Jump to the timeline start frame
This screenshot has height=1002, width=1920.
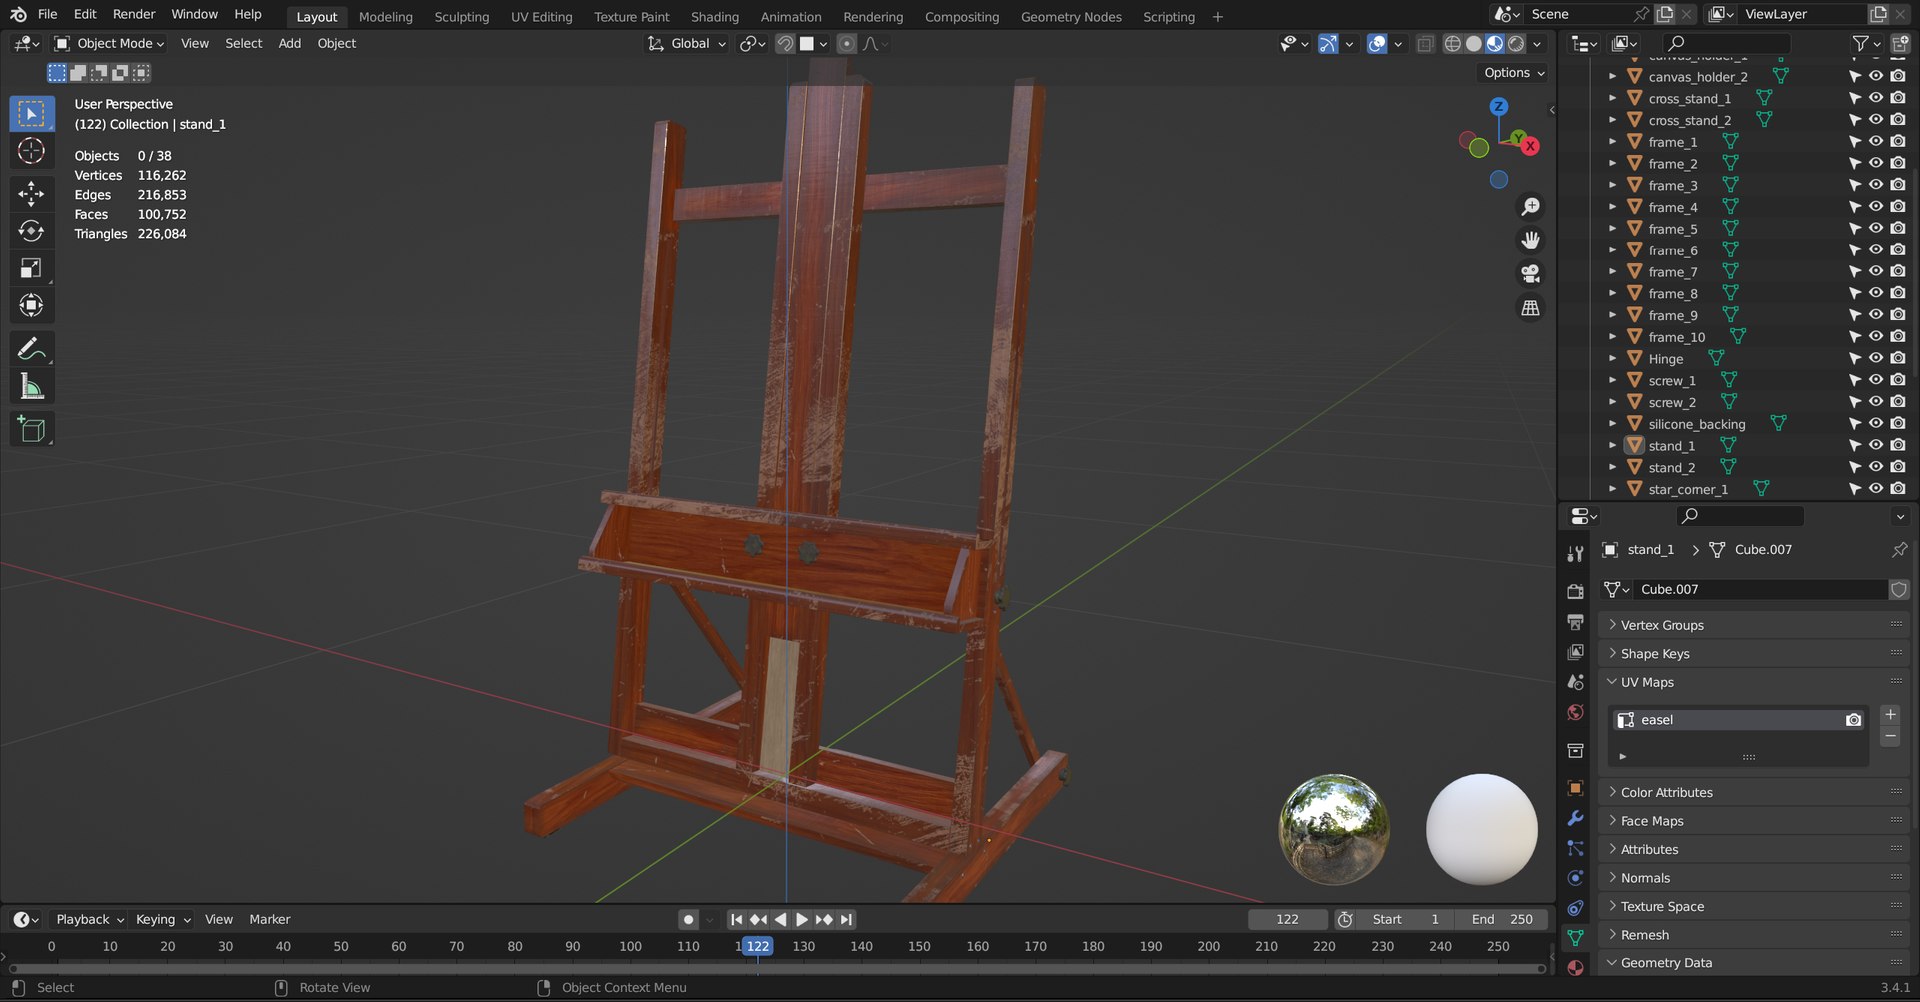[736, 919]
